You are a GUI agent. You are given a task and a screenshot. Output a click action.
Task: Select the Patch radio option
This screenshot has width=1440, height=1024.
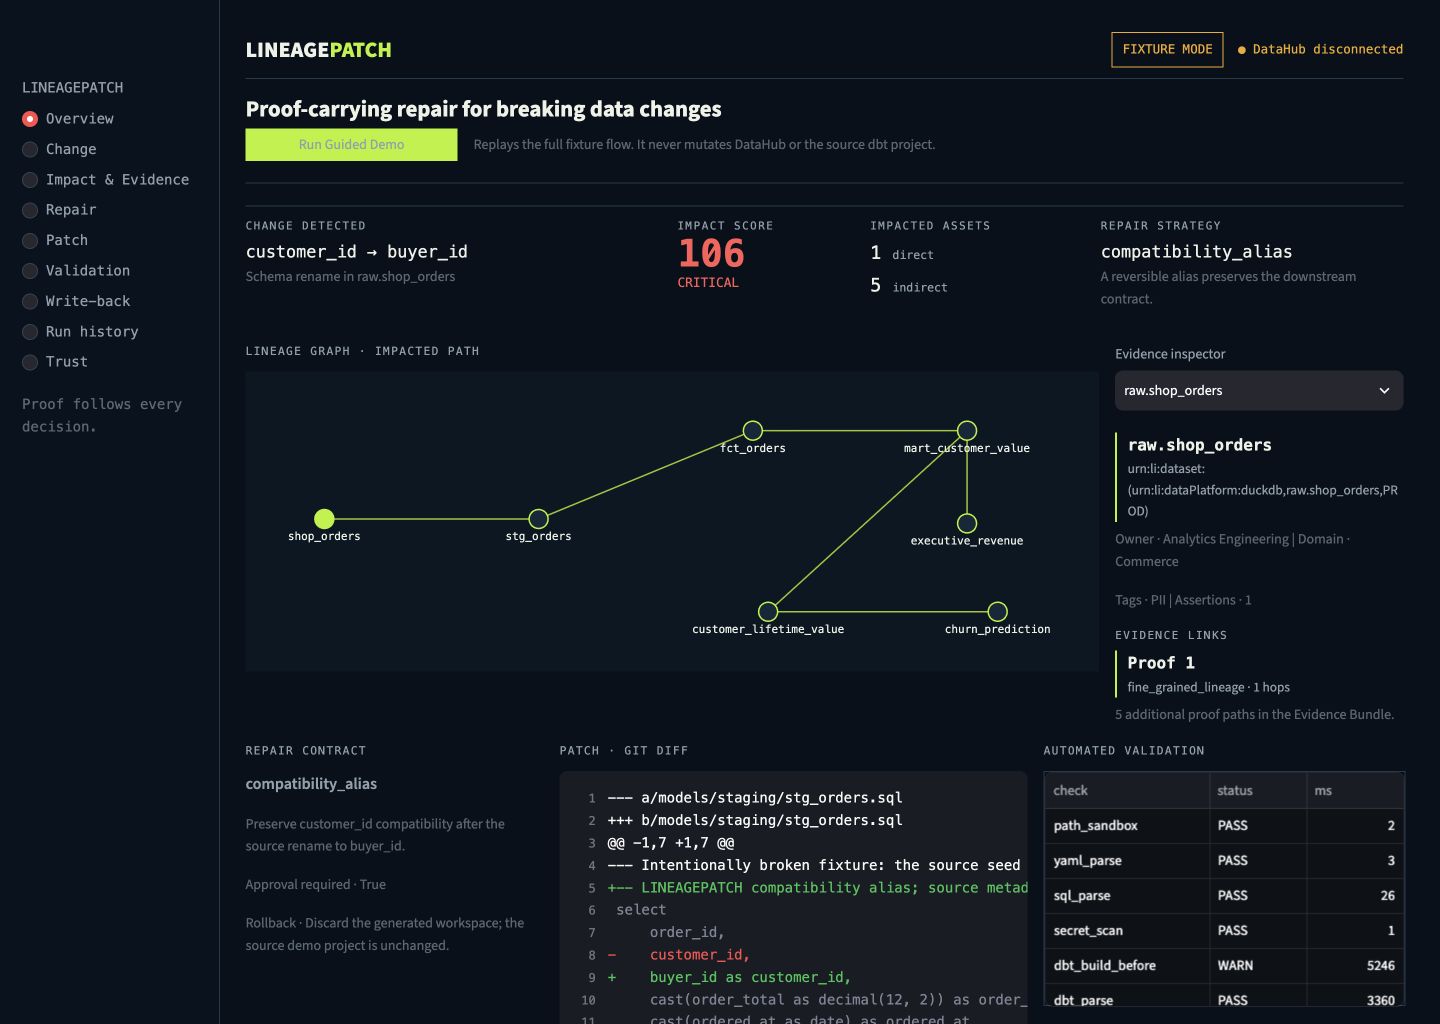[x=55, y=240]
